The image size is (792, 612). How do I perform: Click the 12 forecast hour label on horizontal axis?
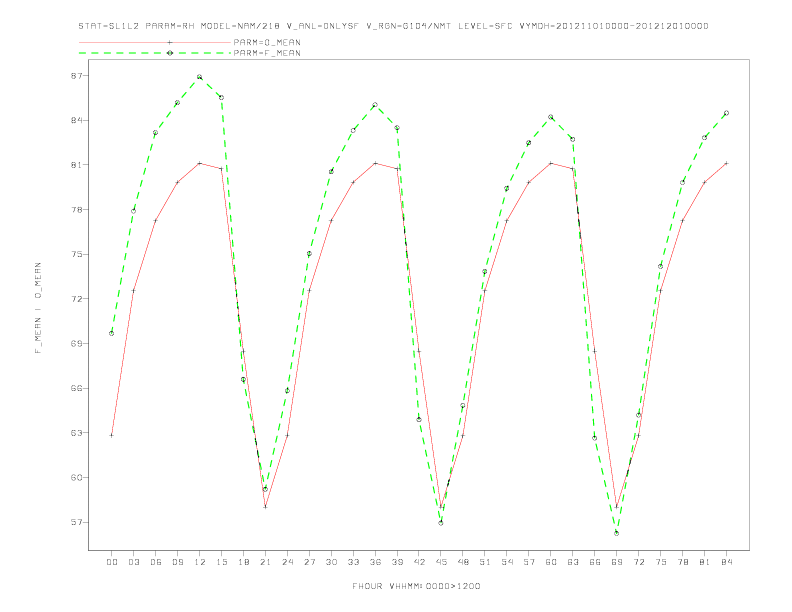point(200,562)
